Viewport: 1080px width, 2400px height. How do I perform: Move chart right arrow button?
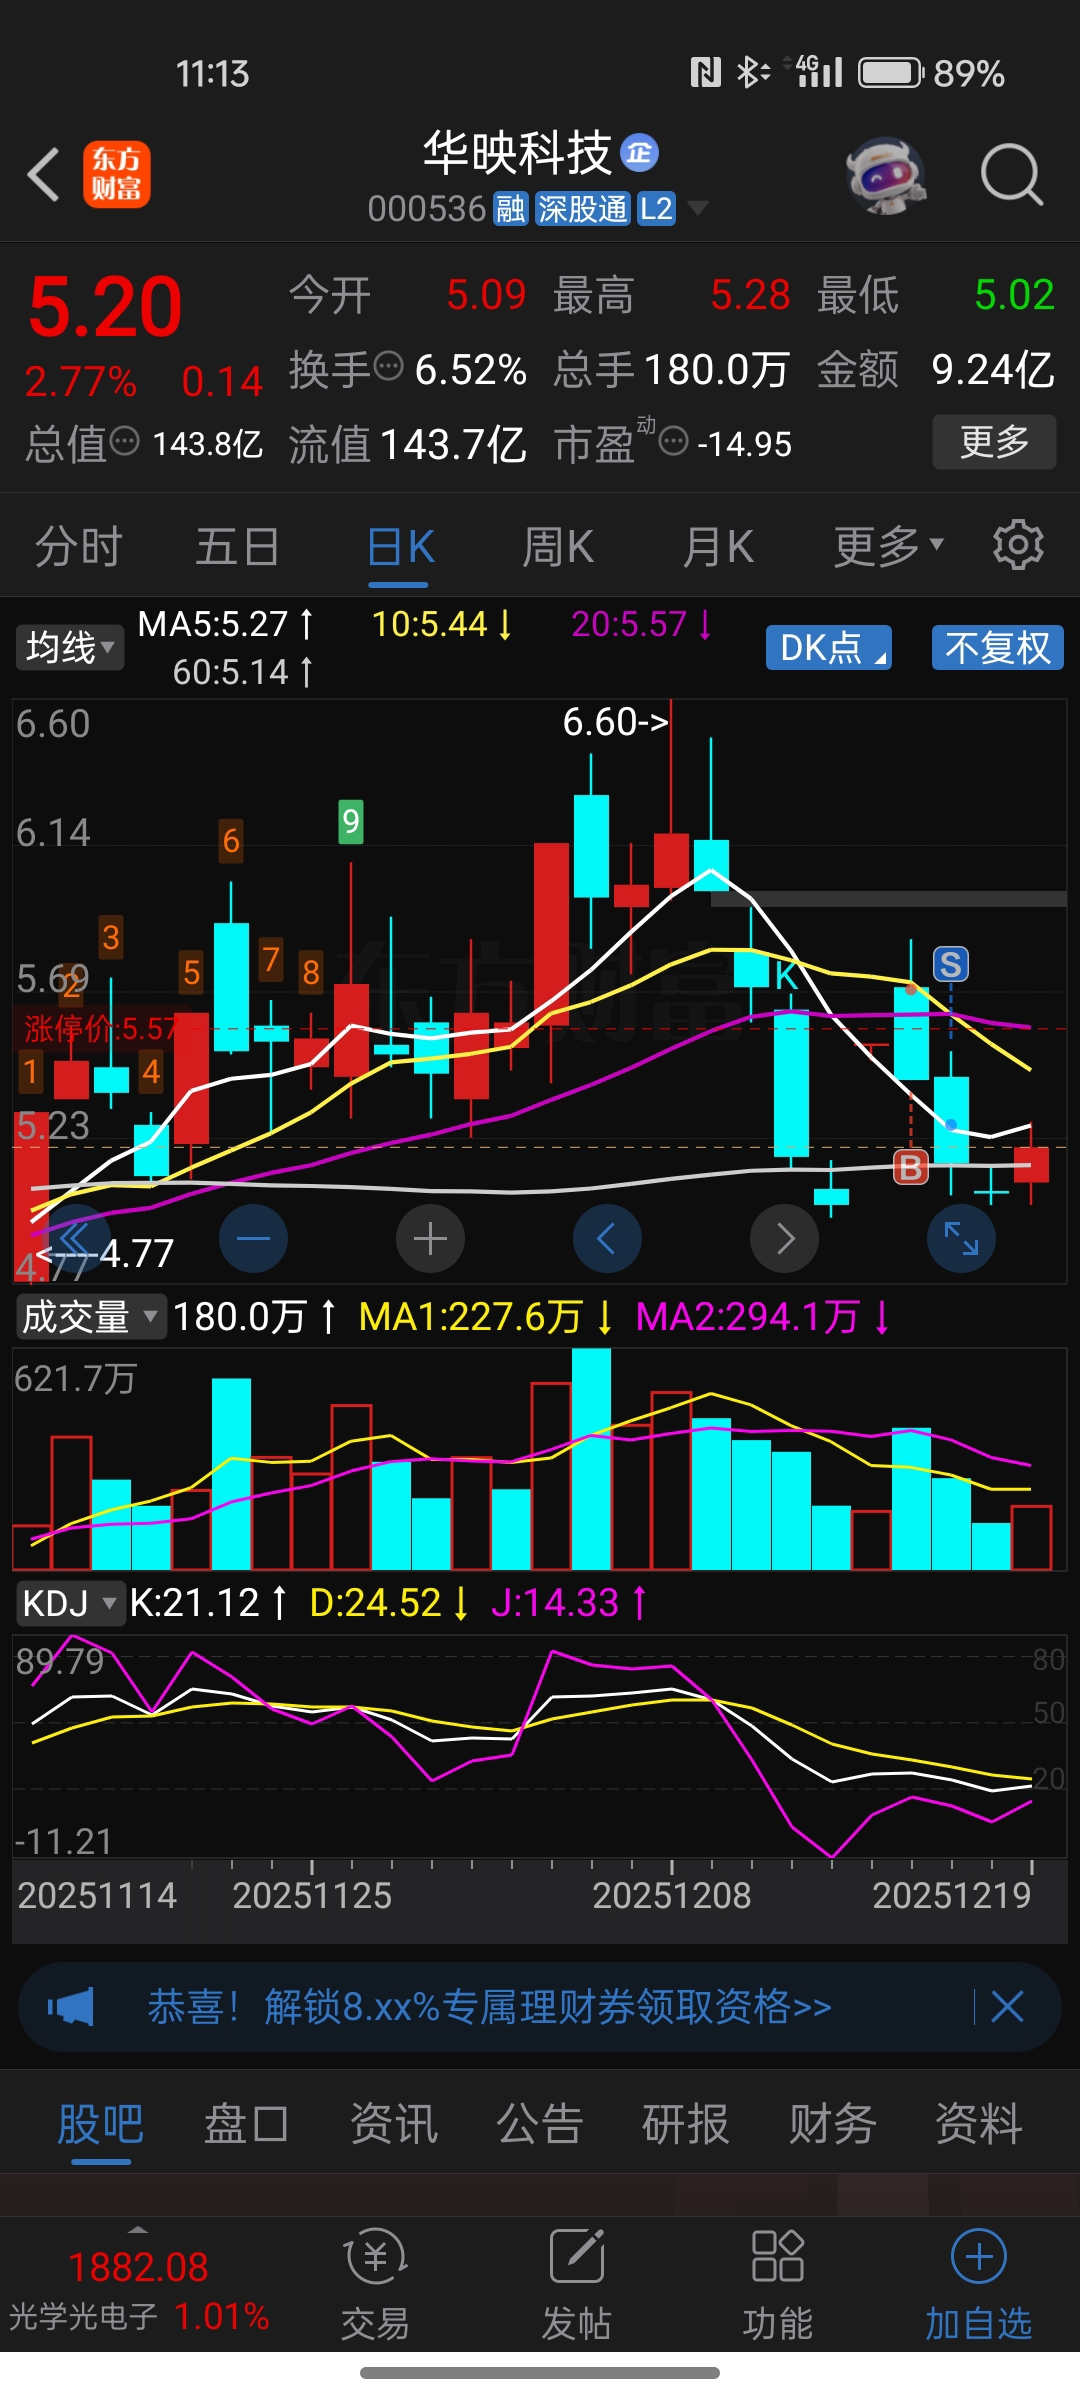pyautogui.click(x=784, y=1238)
